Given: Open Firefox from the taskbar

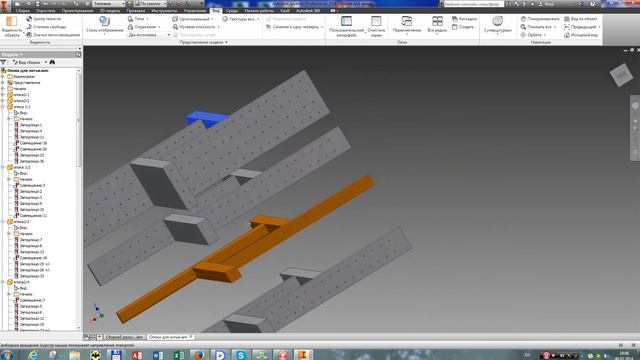Looking at the screenshot, I should click(199, 355).
